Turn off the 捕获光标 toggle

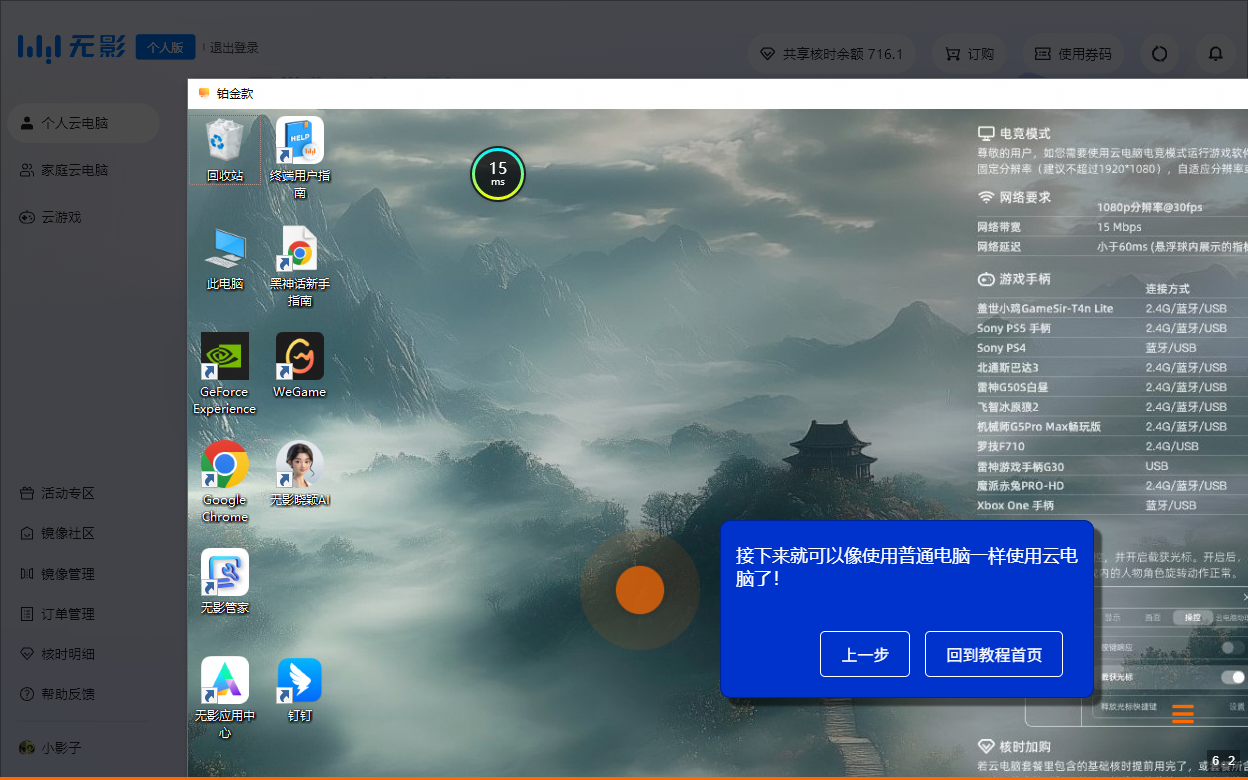(1233, 676)
